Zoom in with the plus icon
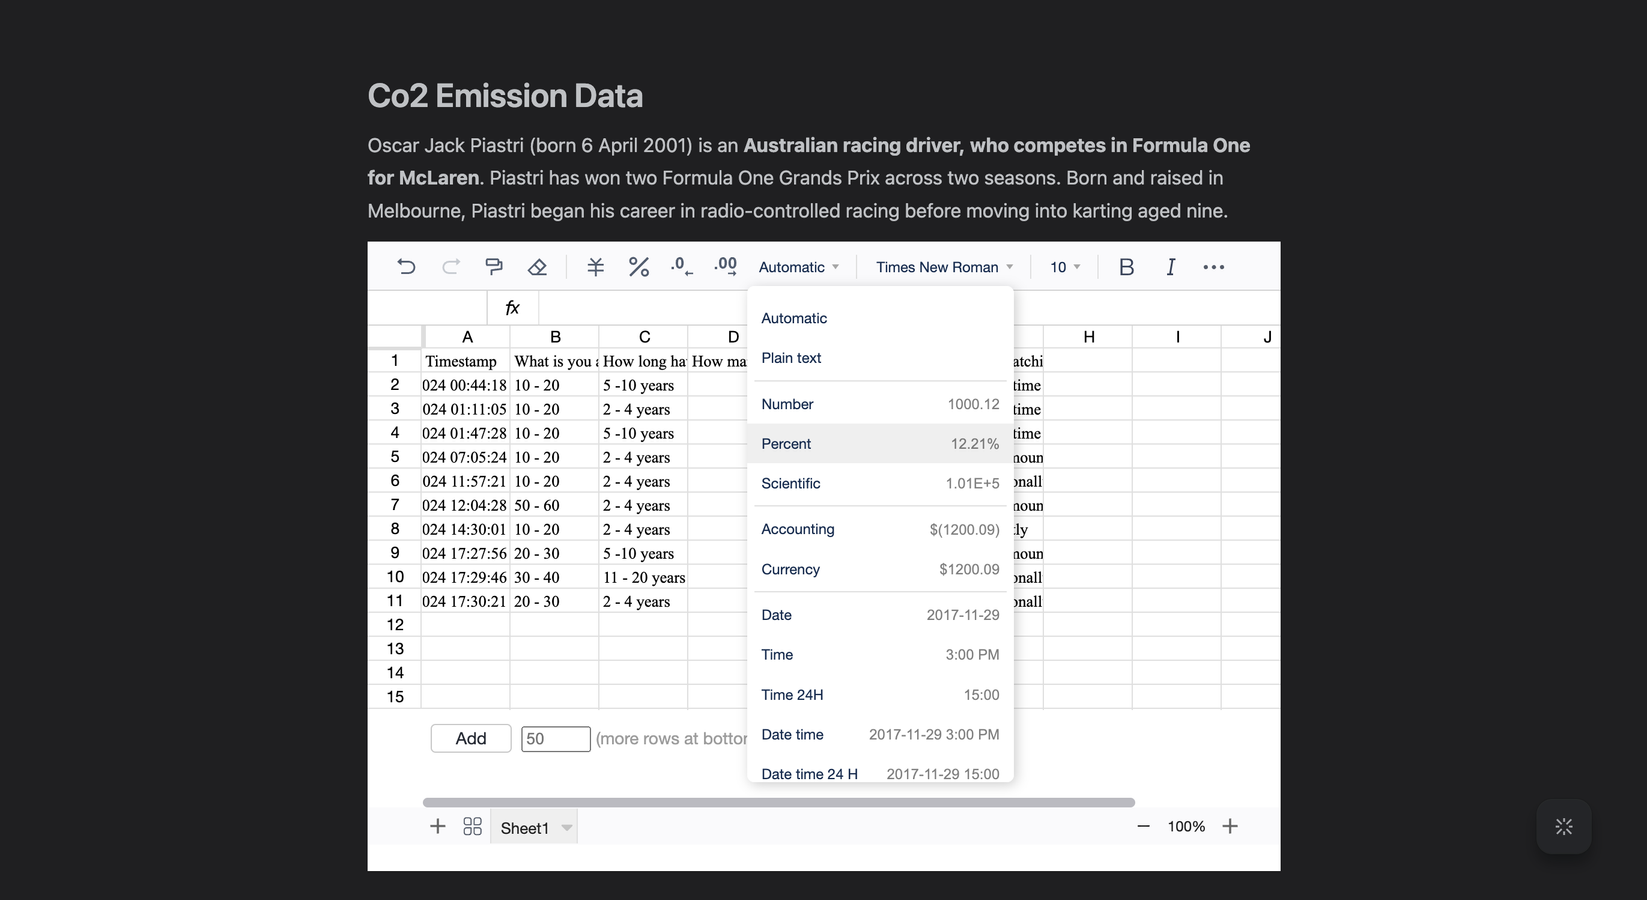 (x=1230, y=826)
